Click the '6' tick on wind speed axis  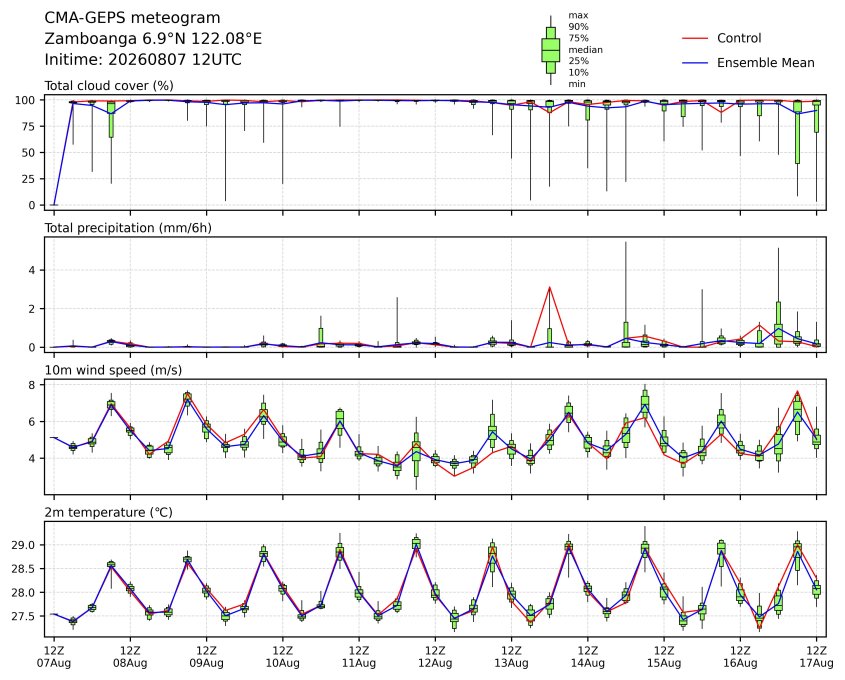(32, 421)
